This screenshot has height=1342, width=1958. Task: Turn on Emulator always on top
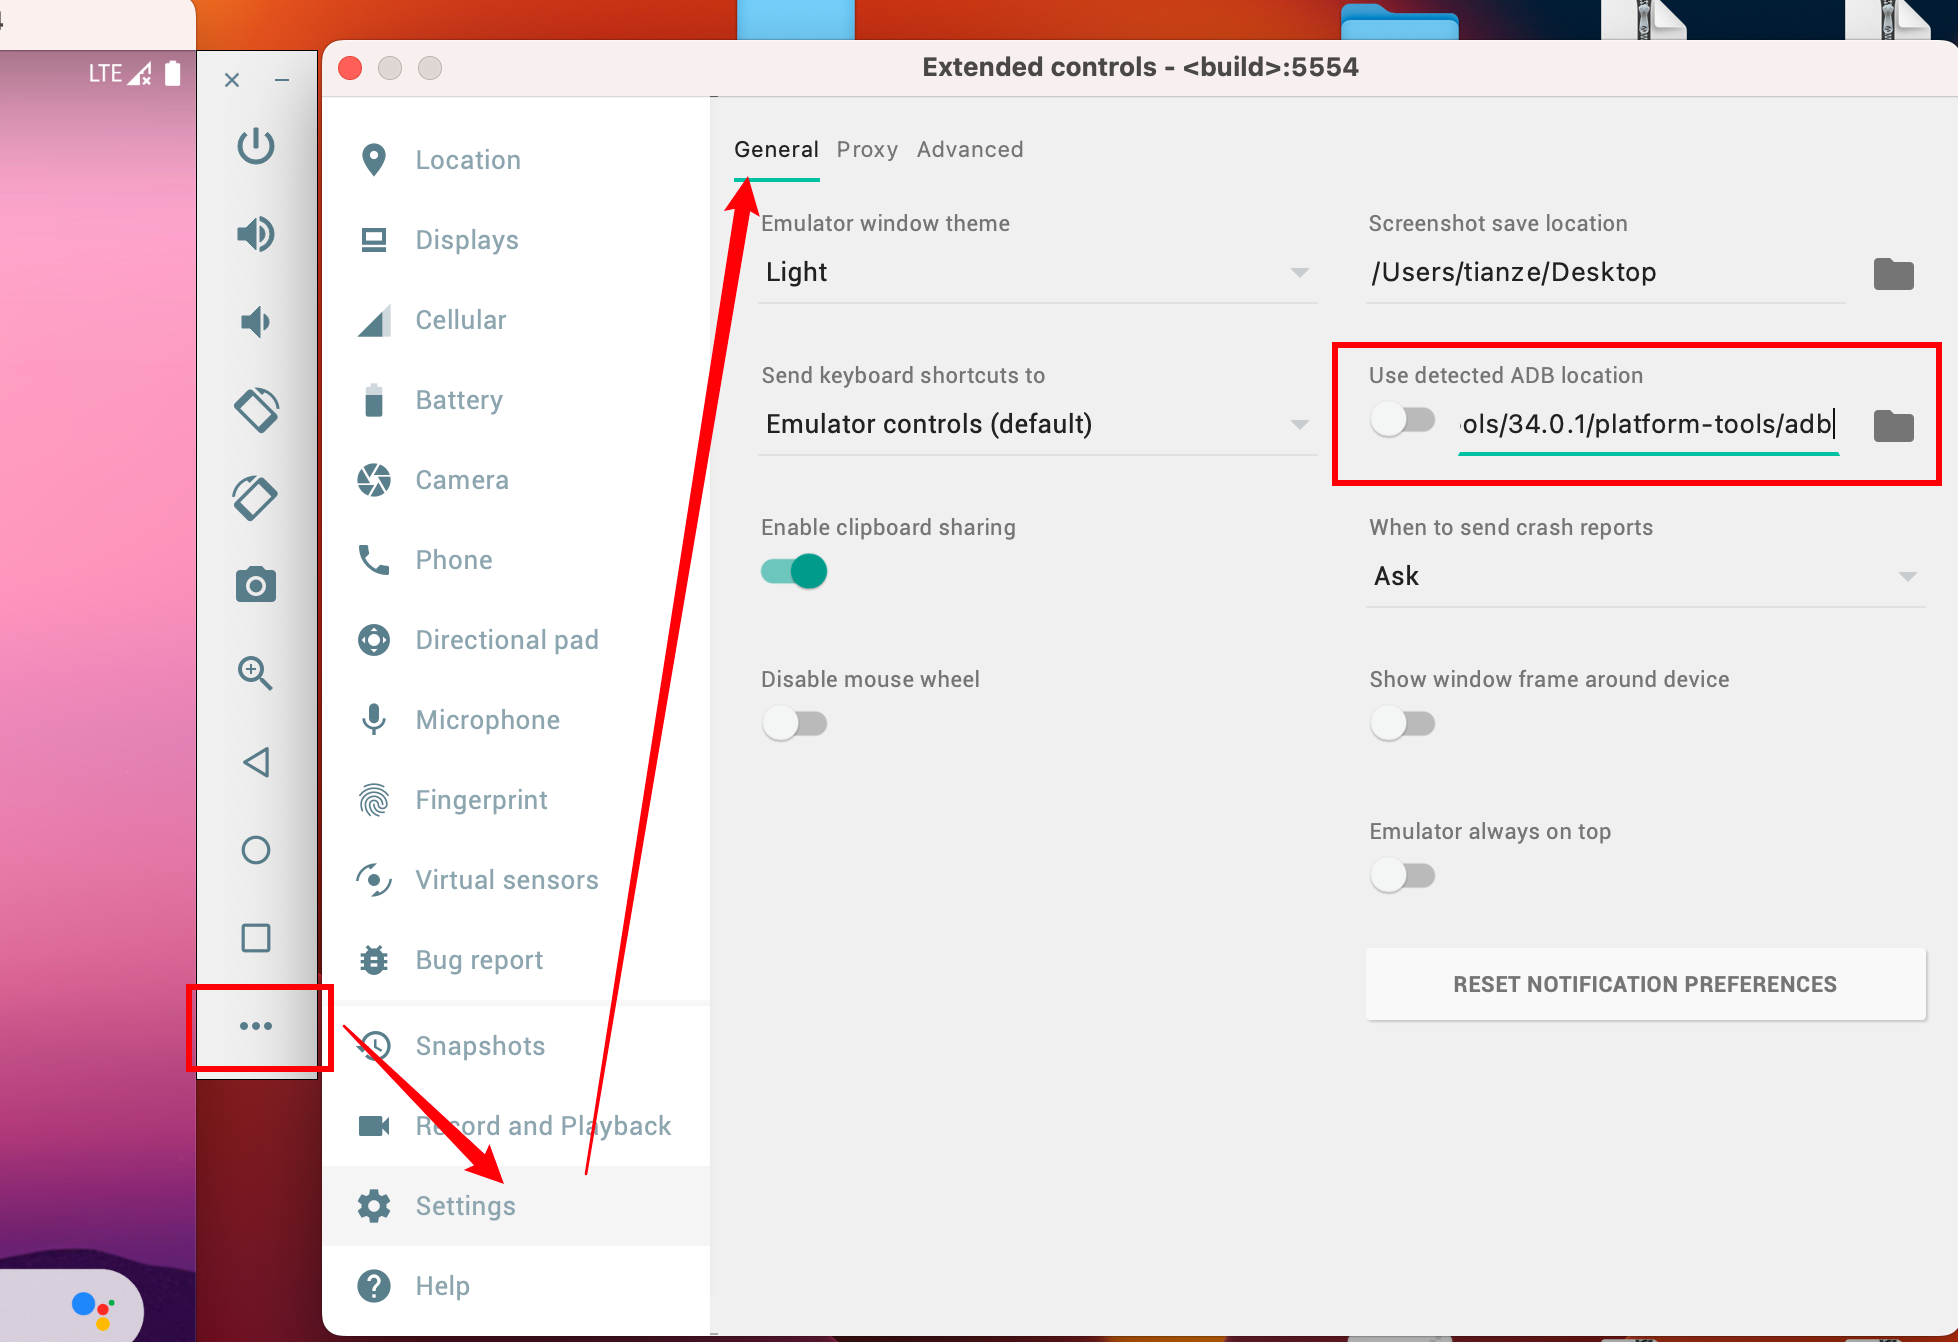(1403, 876)
